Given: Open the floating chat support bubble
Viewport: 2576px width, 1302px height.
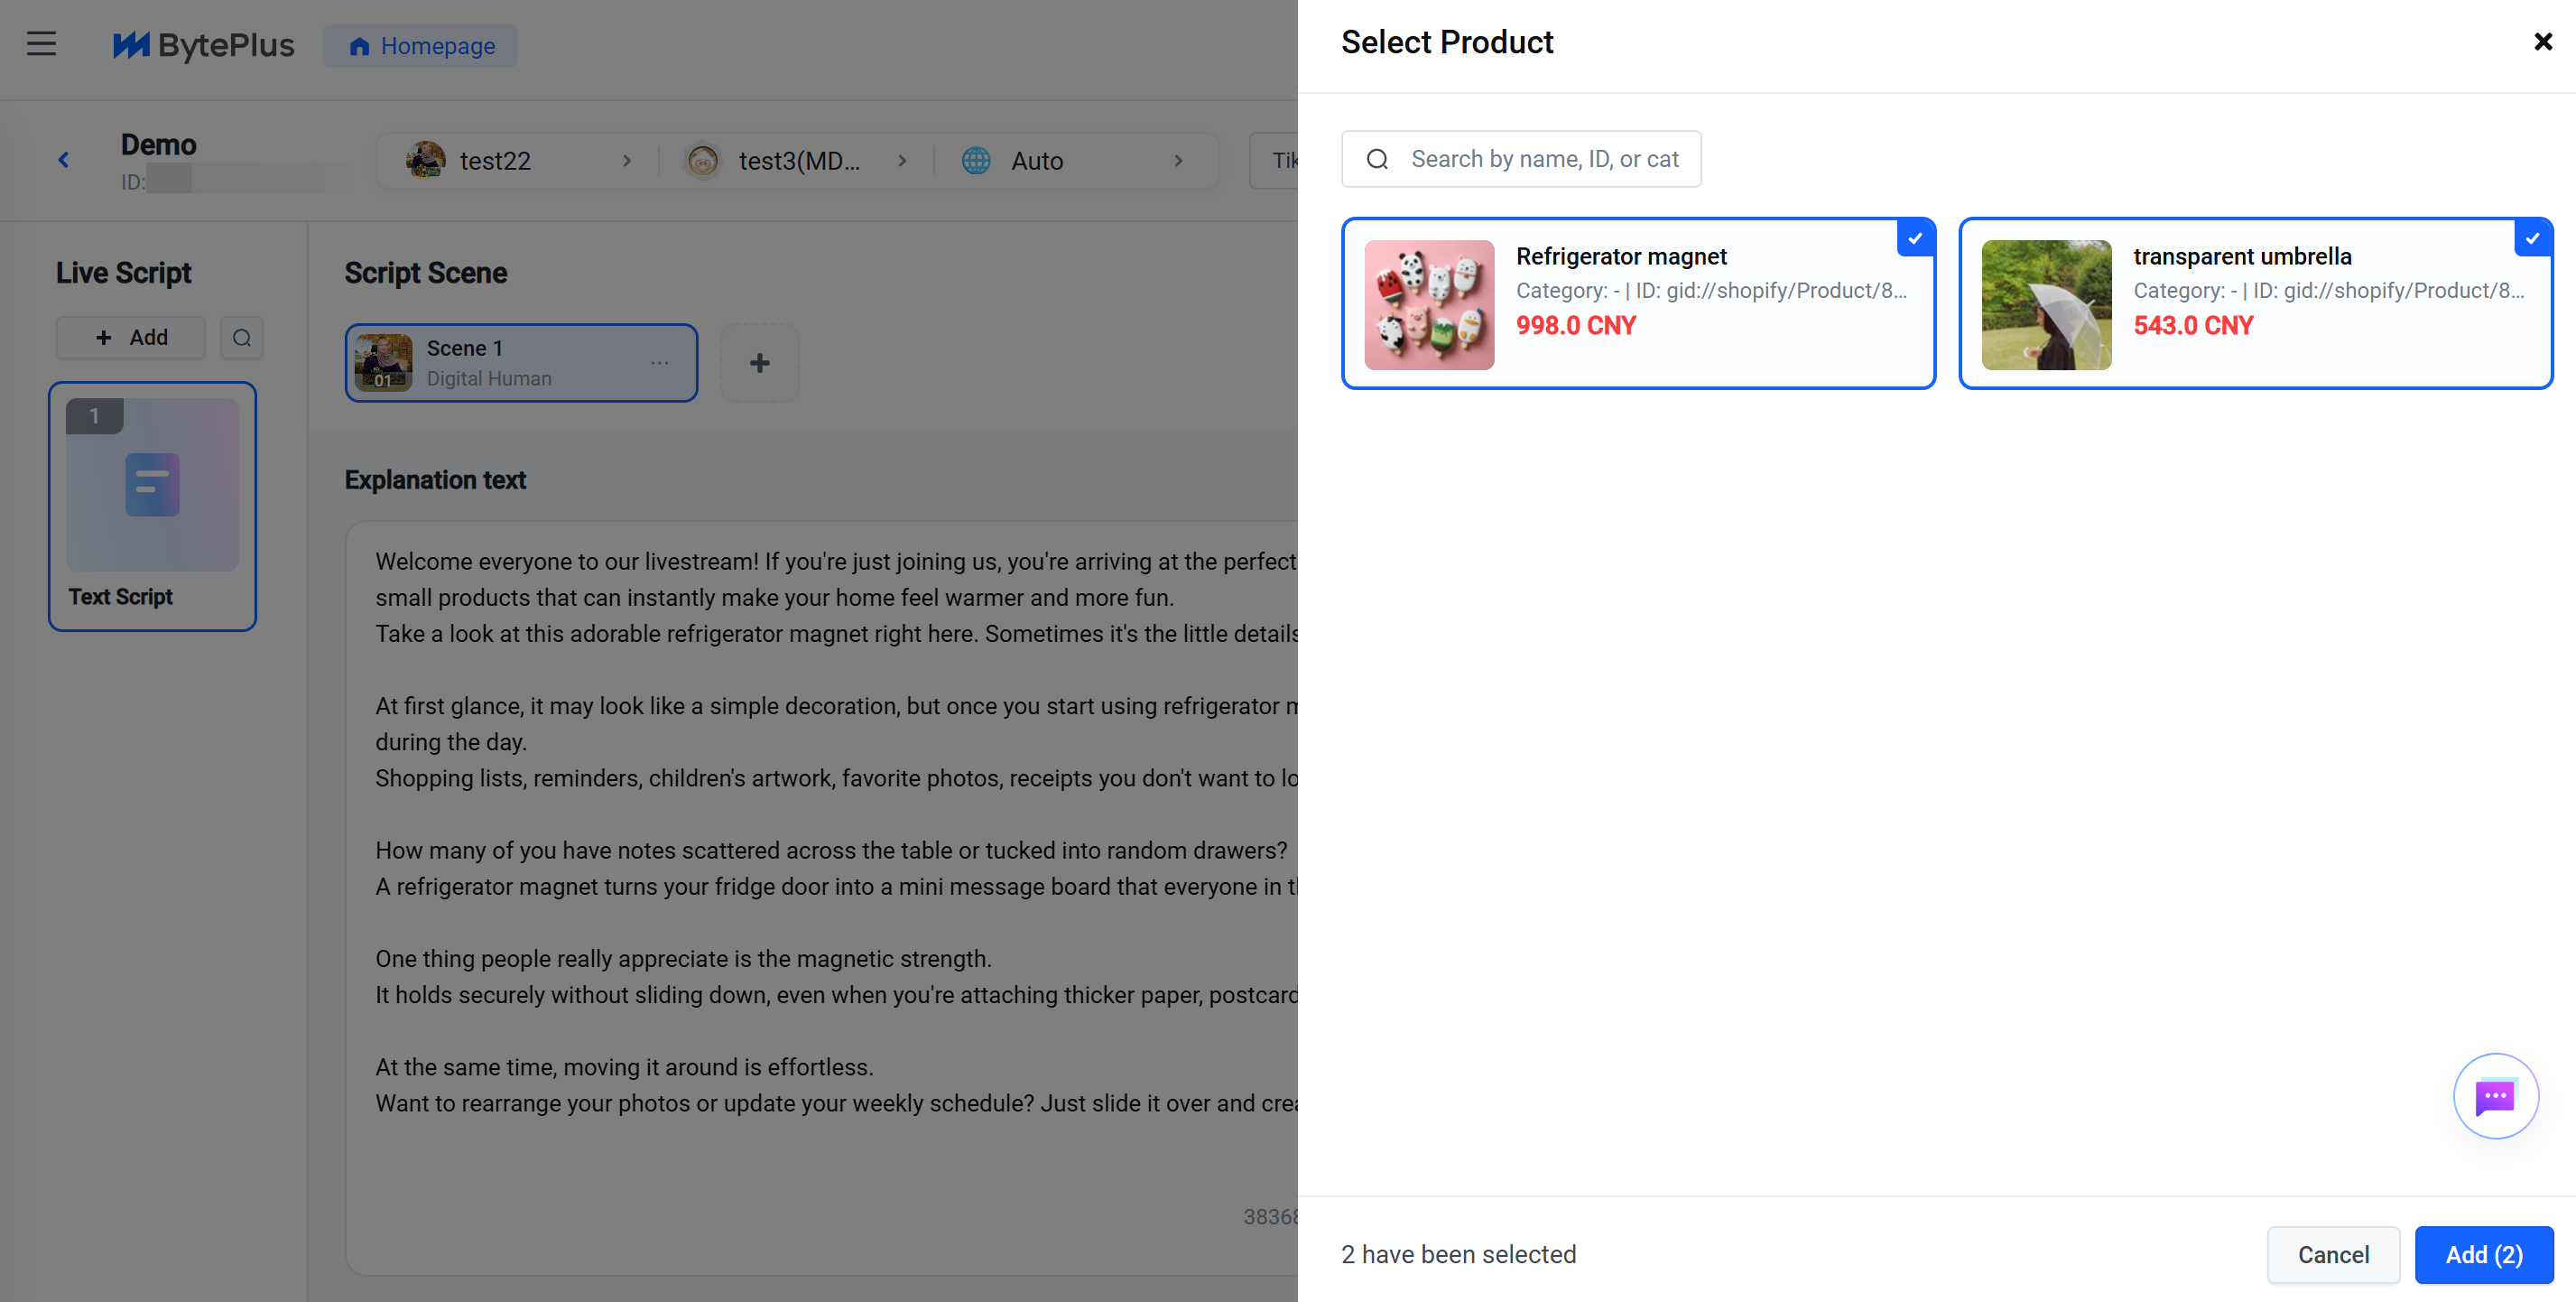Looking at the screenshot, I should [x=2495, y=1096].
